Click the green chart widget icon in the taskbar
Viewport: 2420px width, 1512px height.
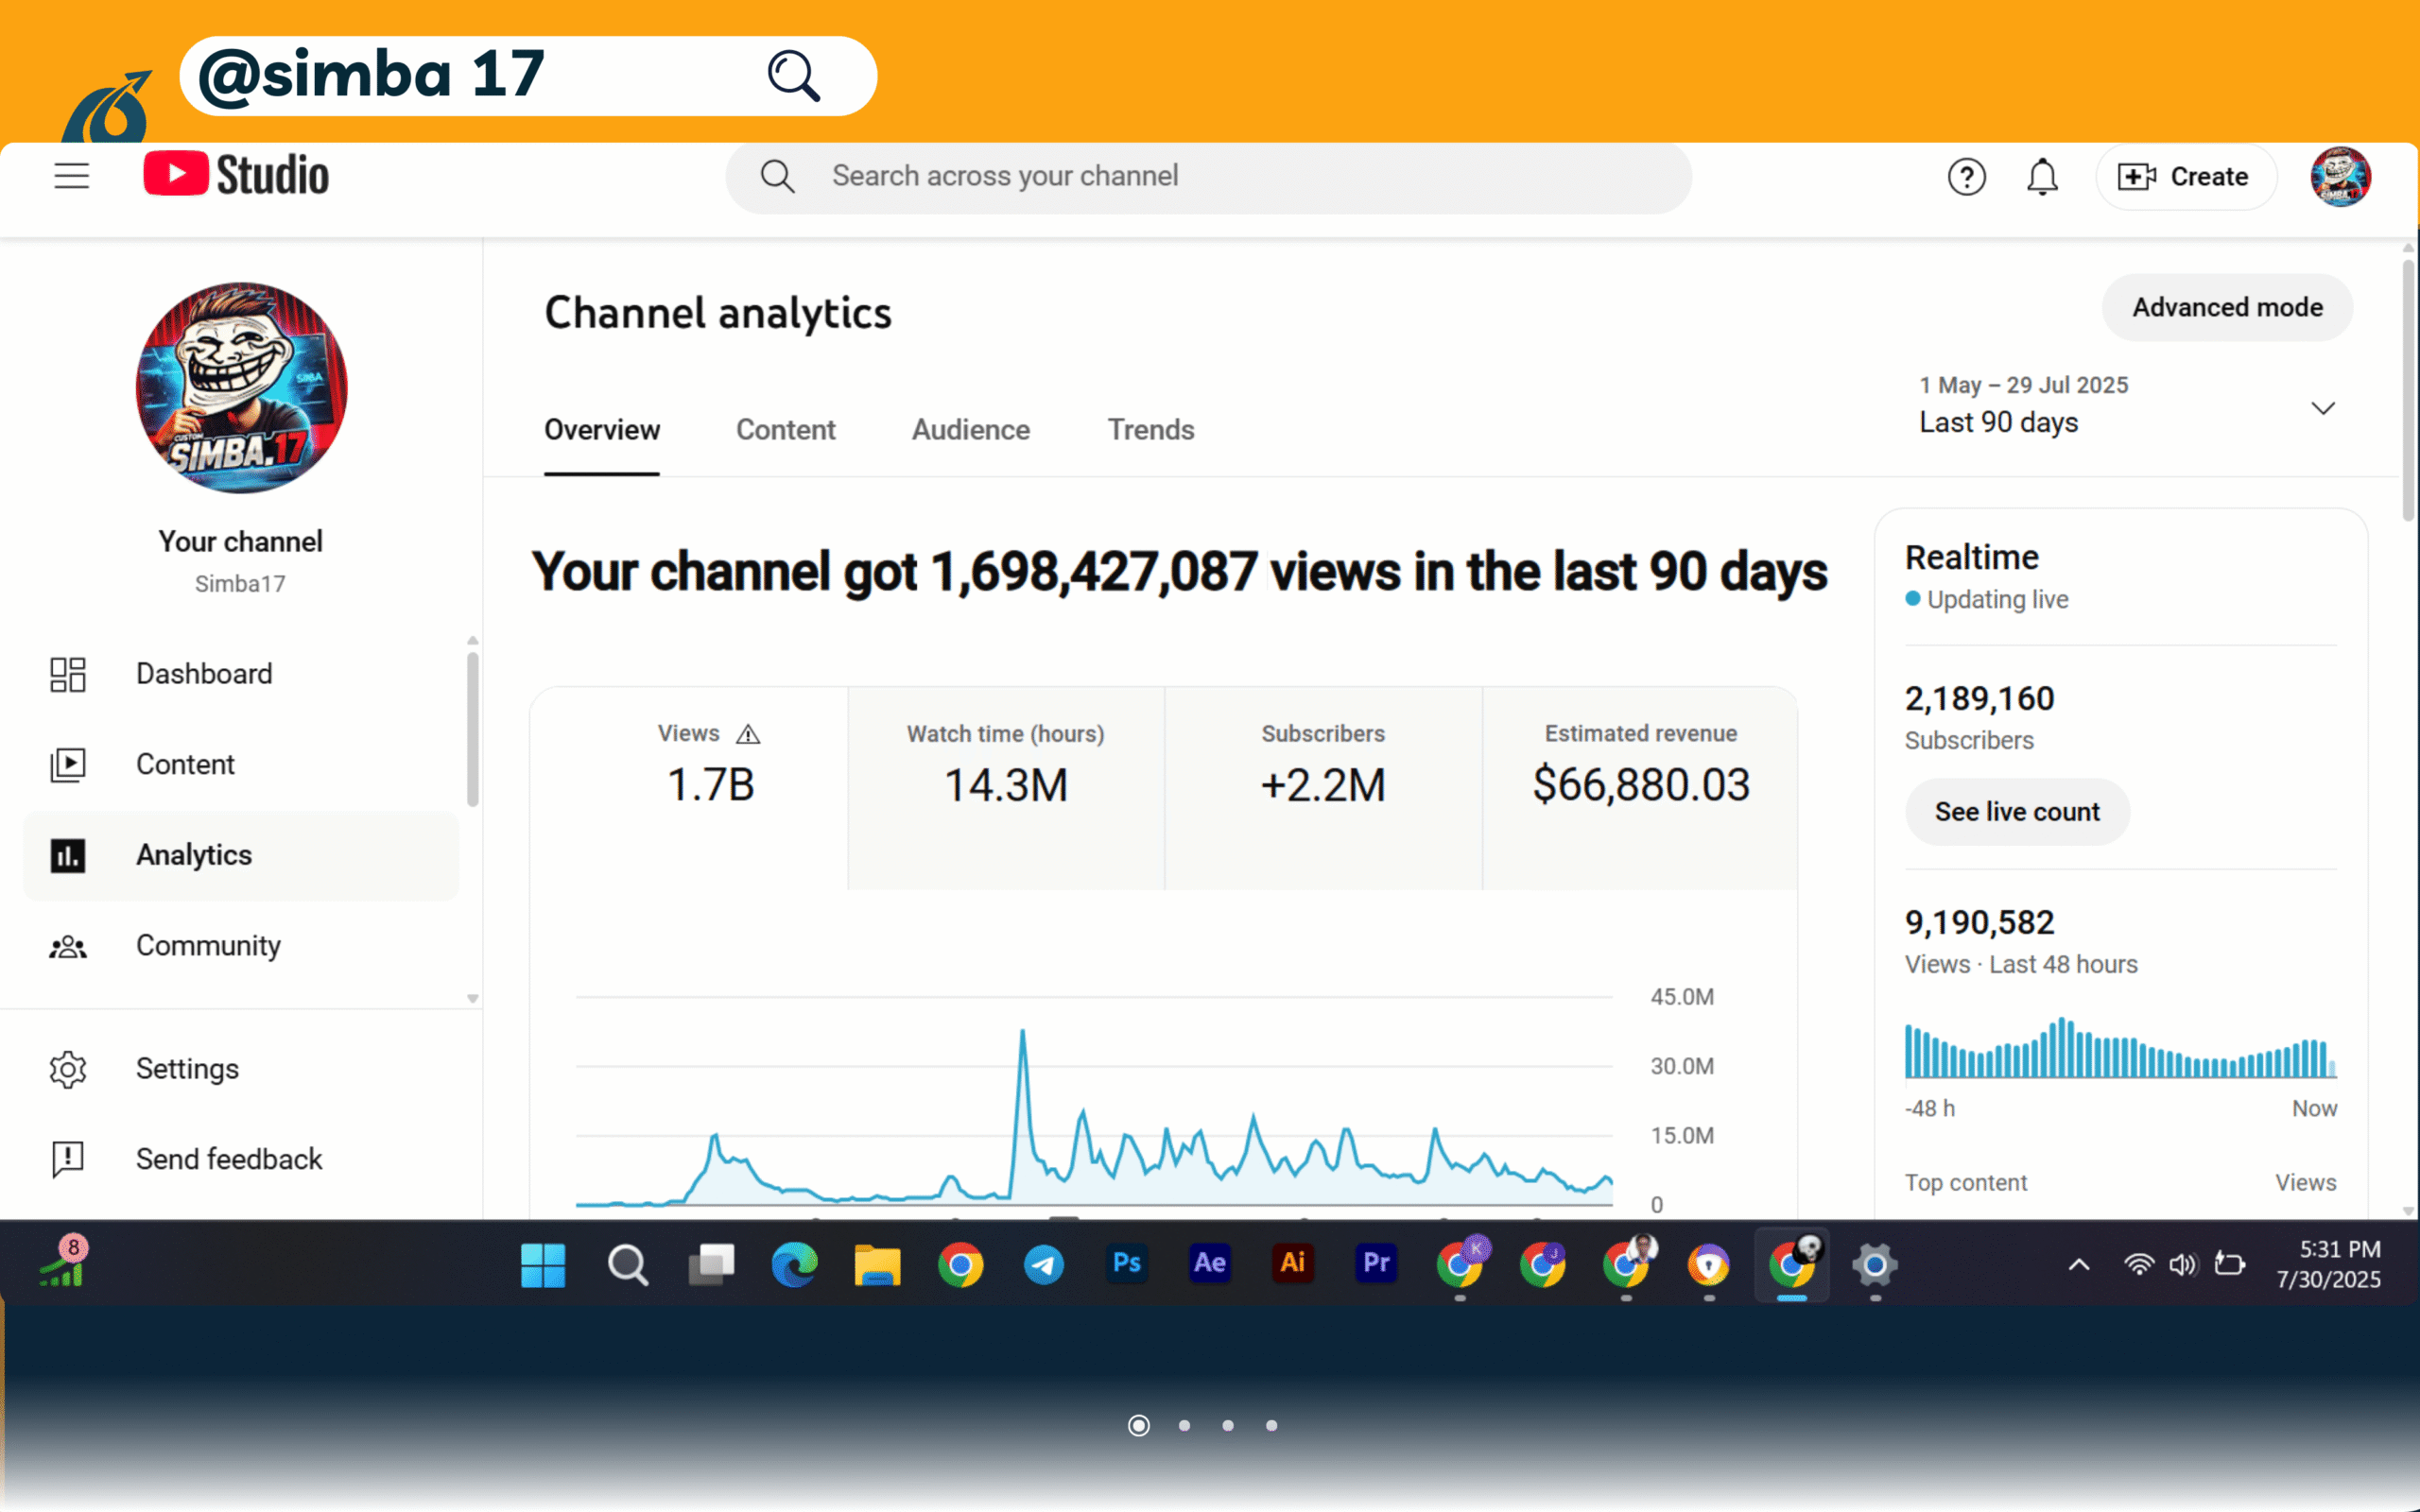click(x=63, y=1262)
